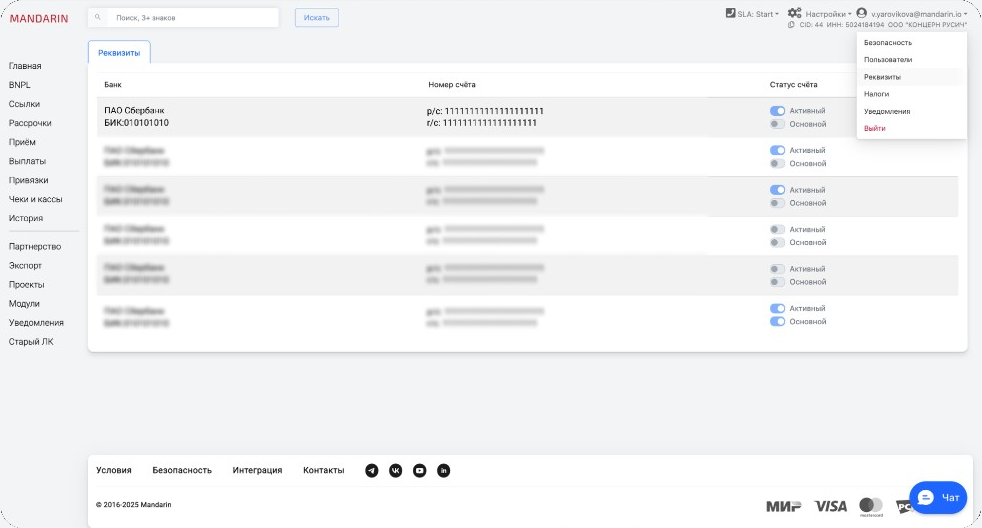Click the Искать button

tap(317, 18)
